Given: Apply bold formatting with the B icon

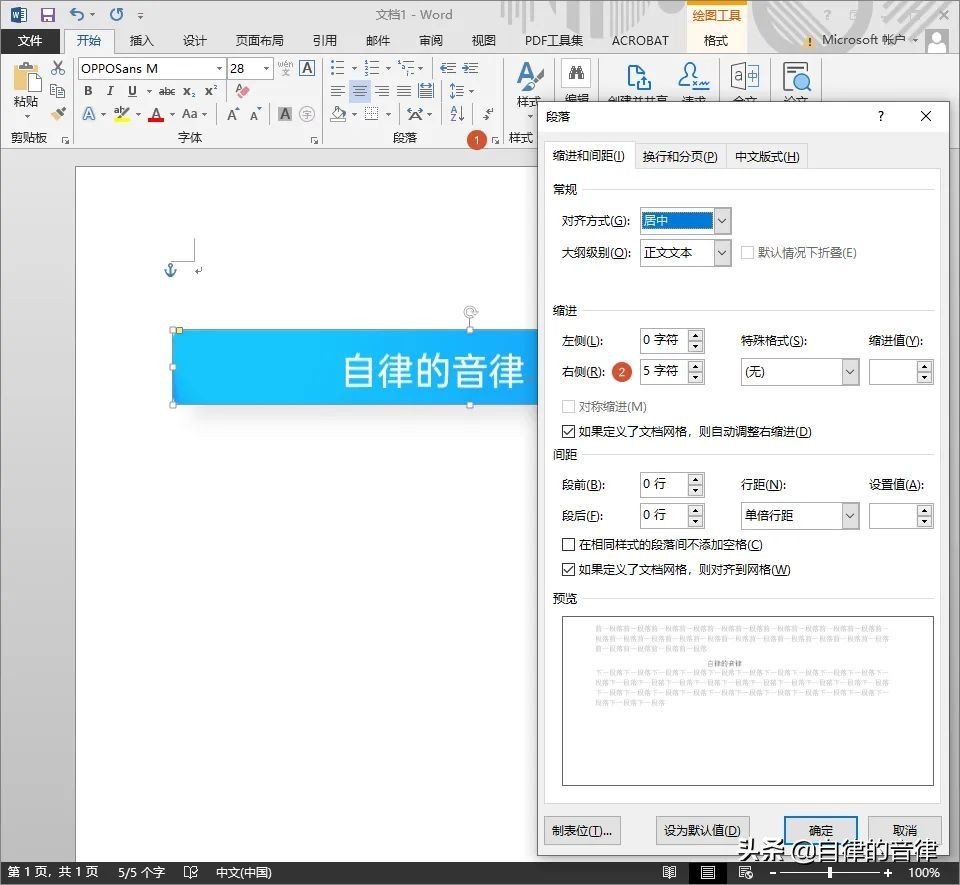Looking at the screenshot, I should (89, 90).
